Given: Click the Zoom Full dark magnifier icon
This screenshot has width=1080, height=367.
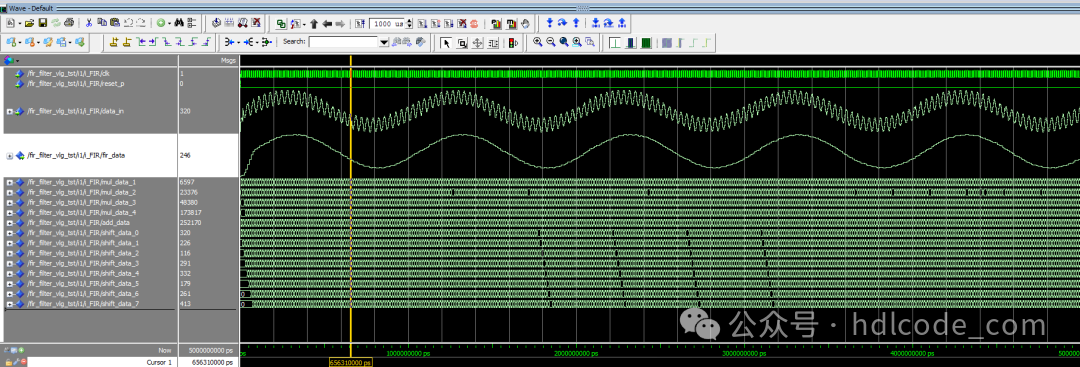Looking at the screenshot, I should (x=564, y=43).
